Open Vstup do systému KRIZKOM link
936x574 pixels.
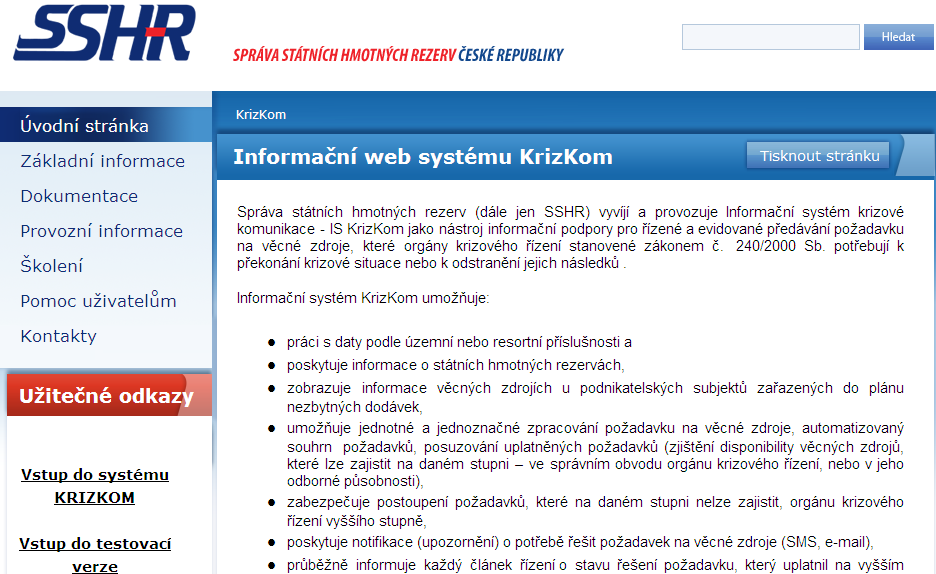coord(95,486)
